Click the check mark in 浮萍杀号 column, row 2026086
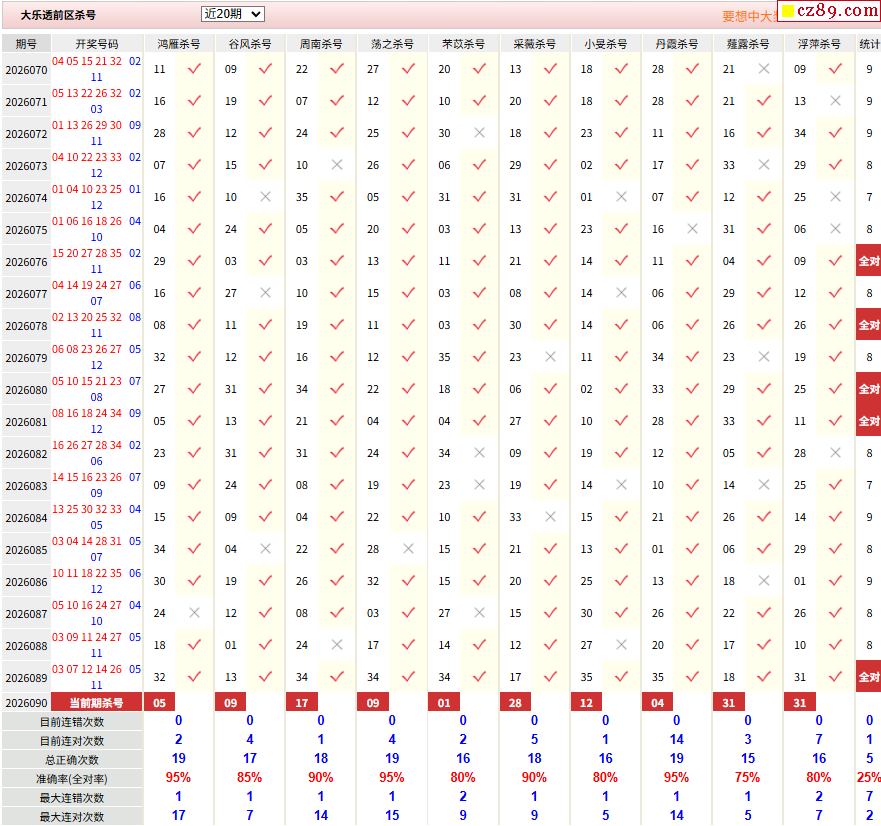Image resolution: width=881 pixels, height=826 pixels. [x=835, y=581]
